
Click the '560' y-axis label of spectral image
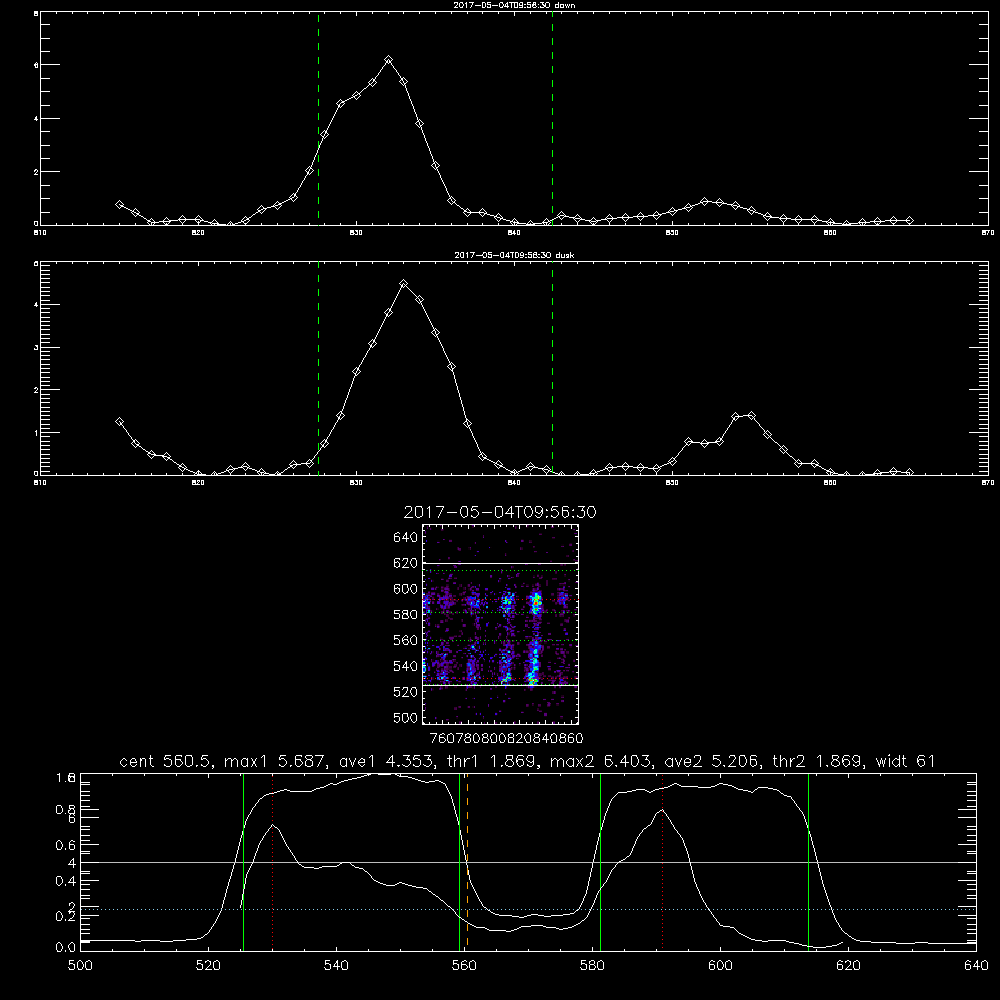point(405,640)
